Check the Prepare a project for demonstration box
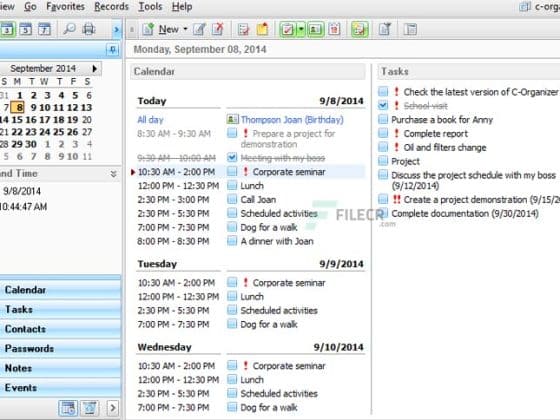The width and height of the screenshot is (560, 420). tap(232, 133)
